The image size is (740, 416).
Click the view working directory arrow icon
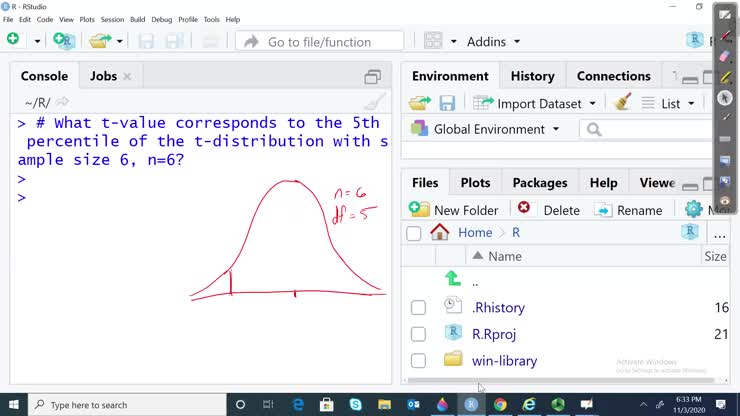click(62, 102)
